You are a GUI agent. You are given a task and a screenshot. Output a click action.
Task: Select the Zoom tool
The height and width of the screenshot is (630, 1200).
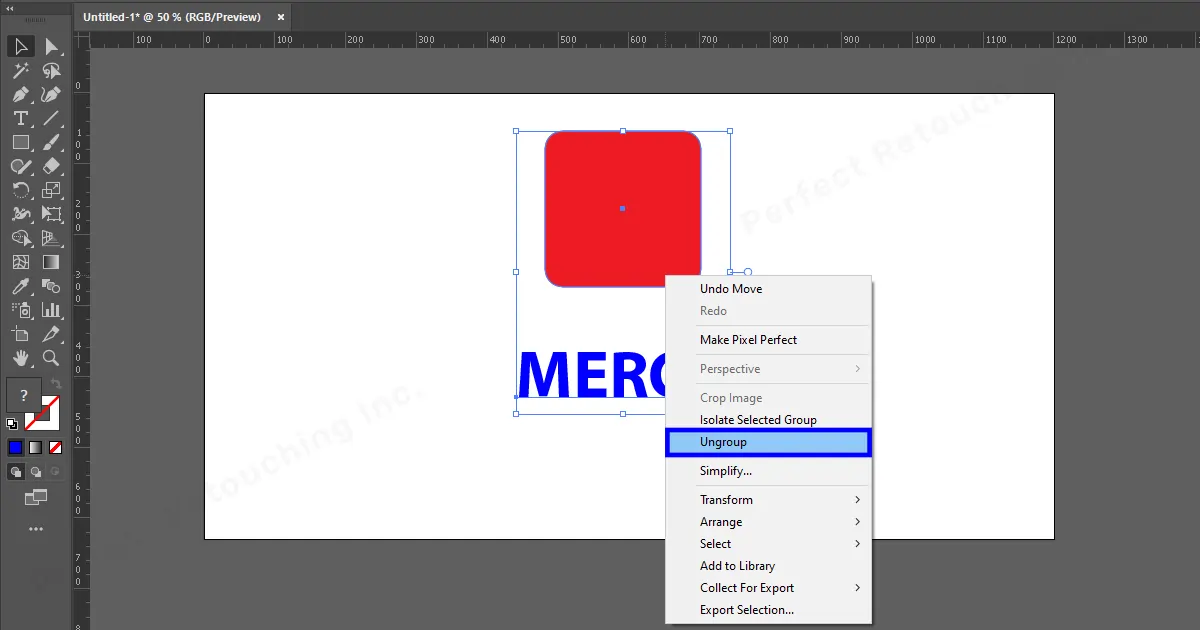tap(49, 358)
